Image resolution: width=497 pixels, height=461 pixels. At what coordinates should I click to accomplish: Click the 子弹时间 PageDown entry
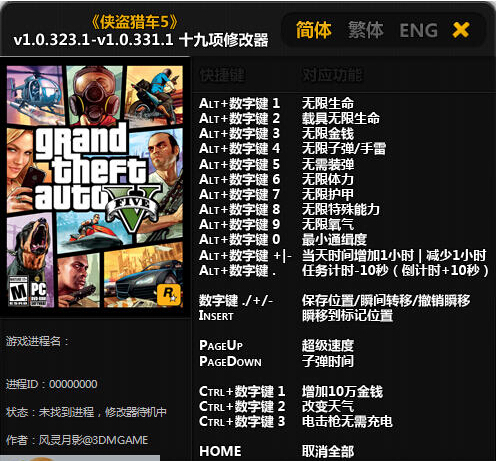328,361
